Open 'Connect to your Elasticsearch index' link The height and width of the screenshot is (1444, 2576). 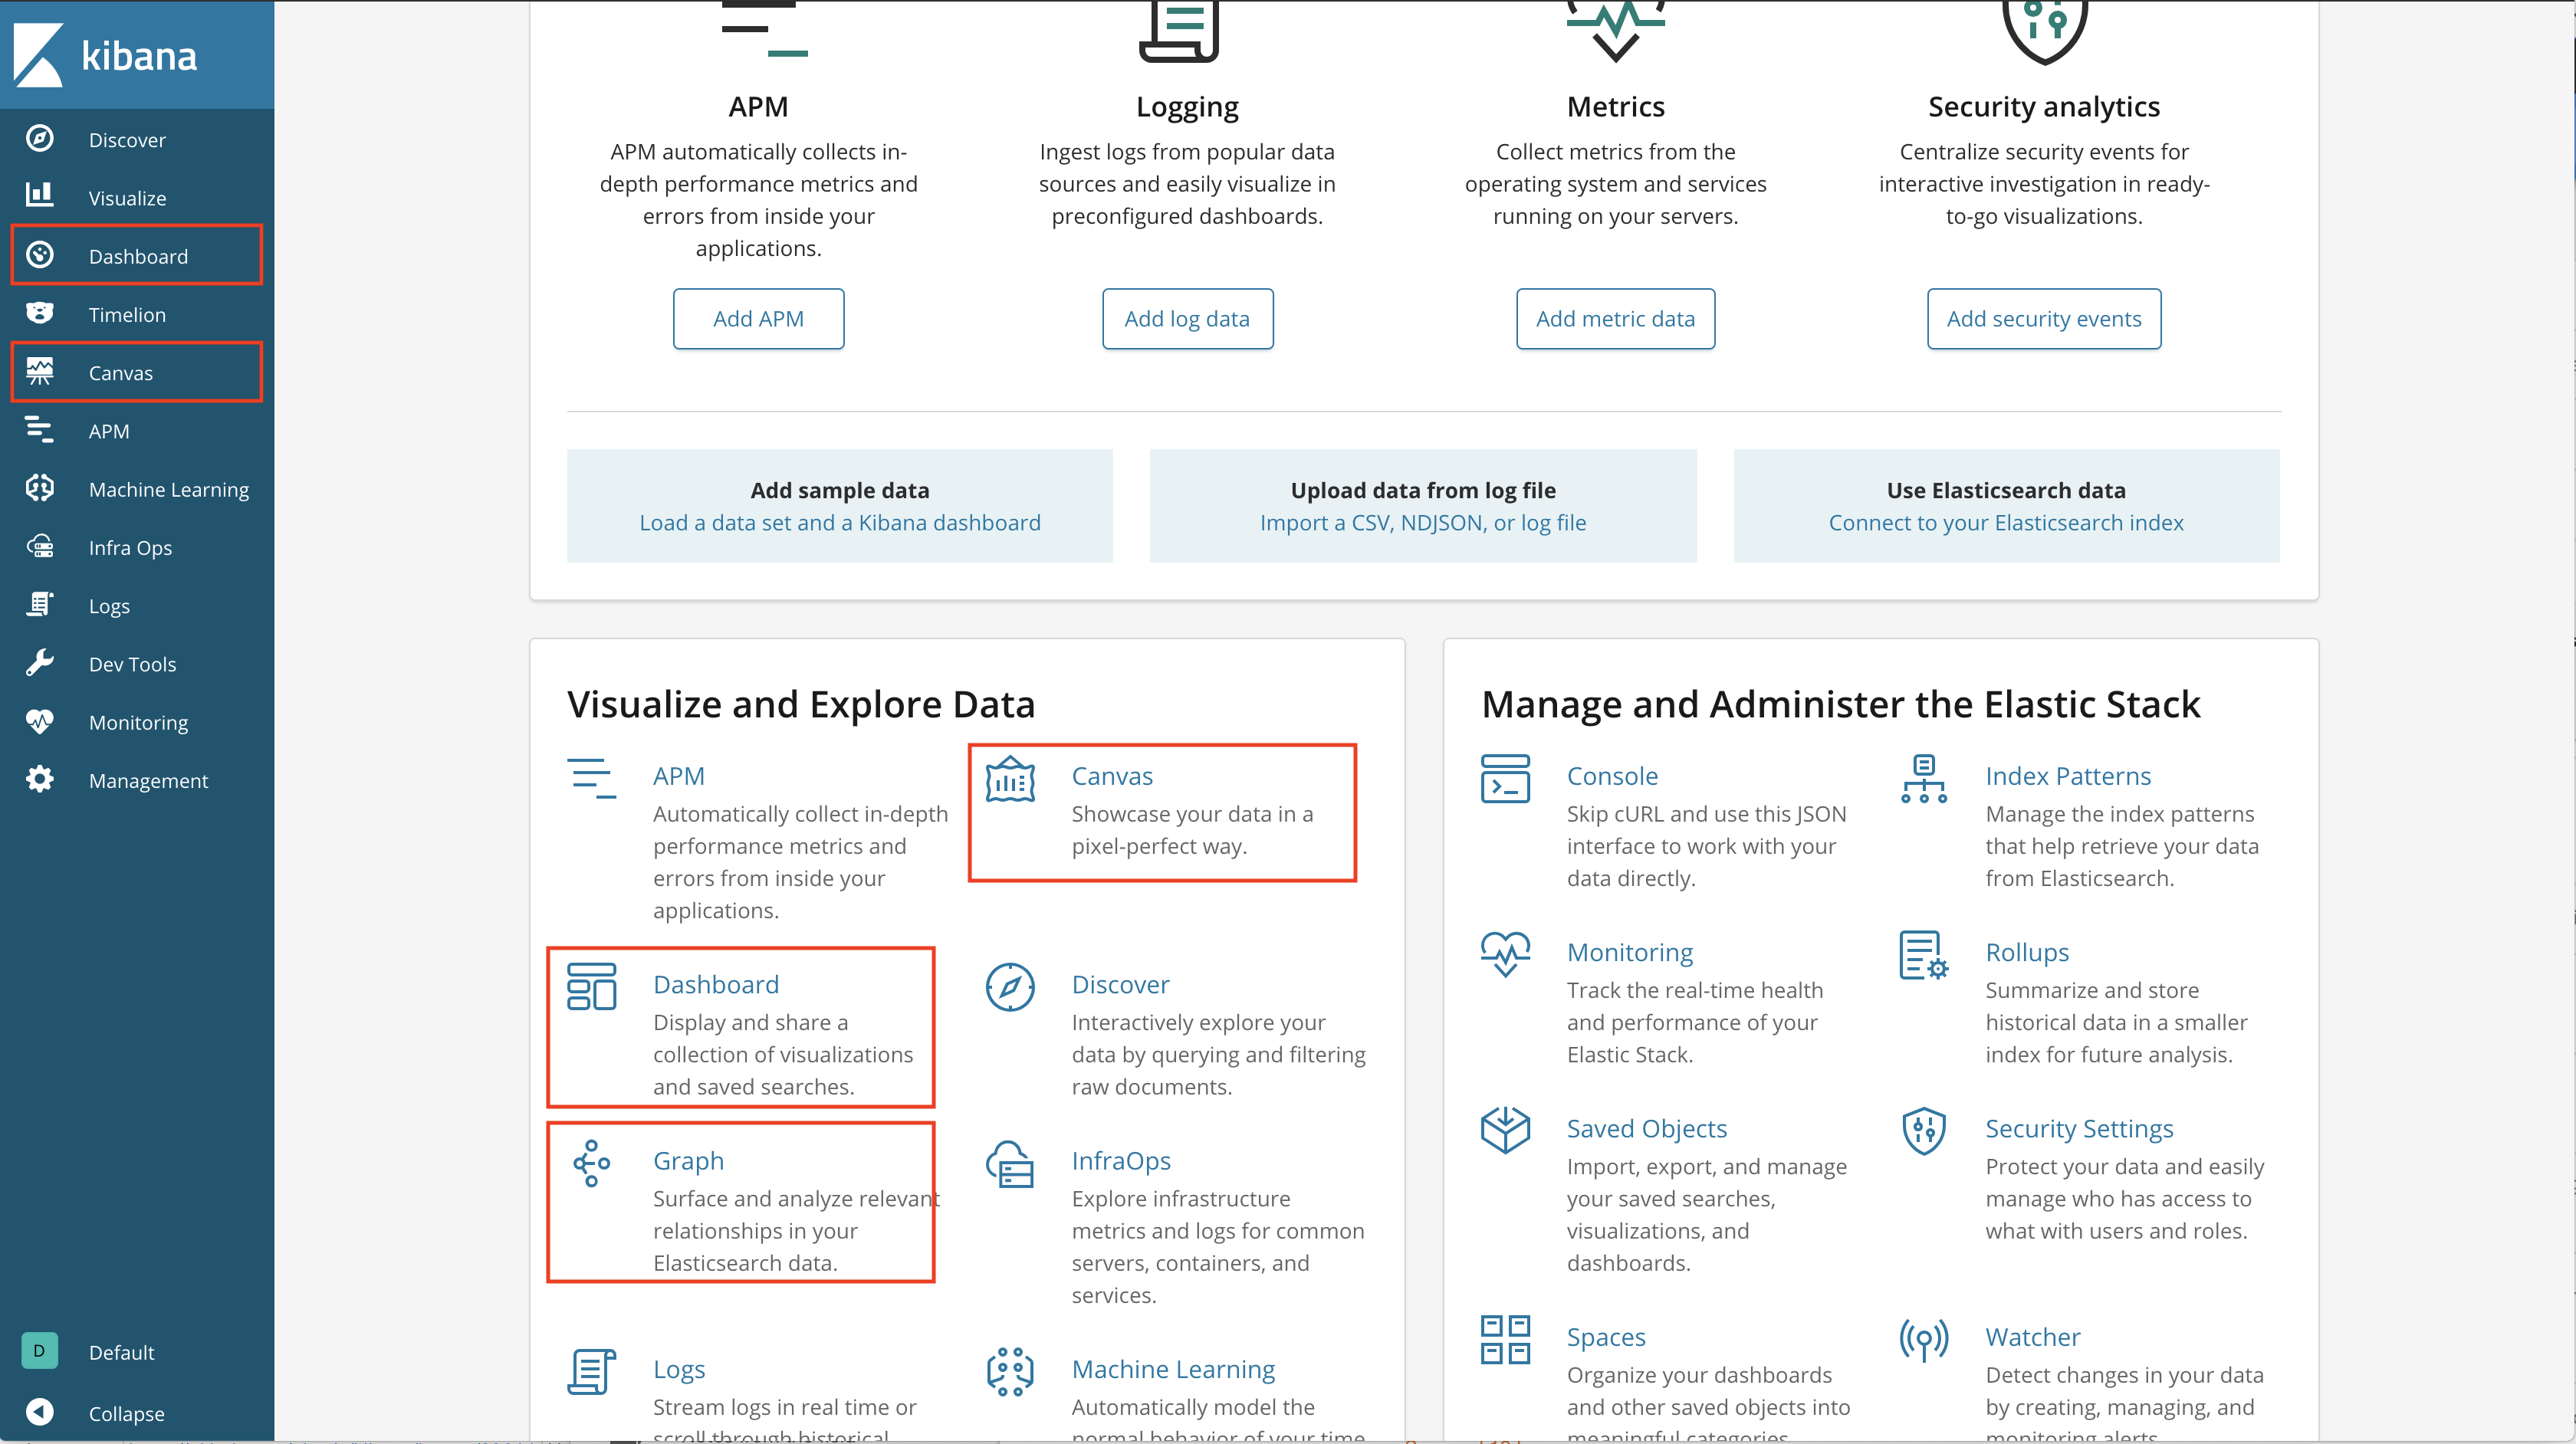coord(2006,523)
